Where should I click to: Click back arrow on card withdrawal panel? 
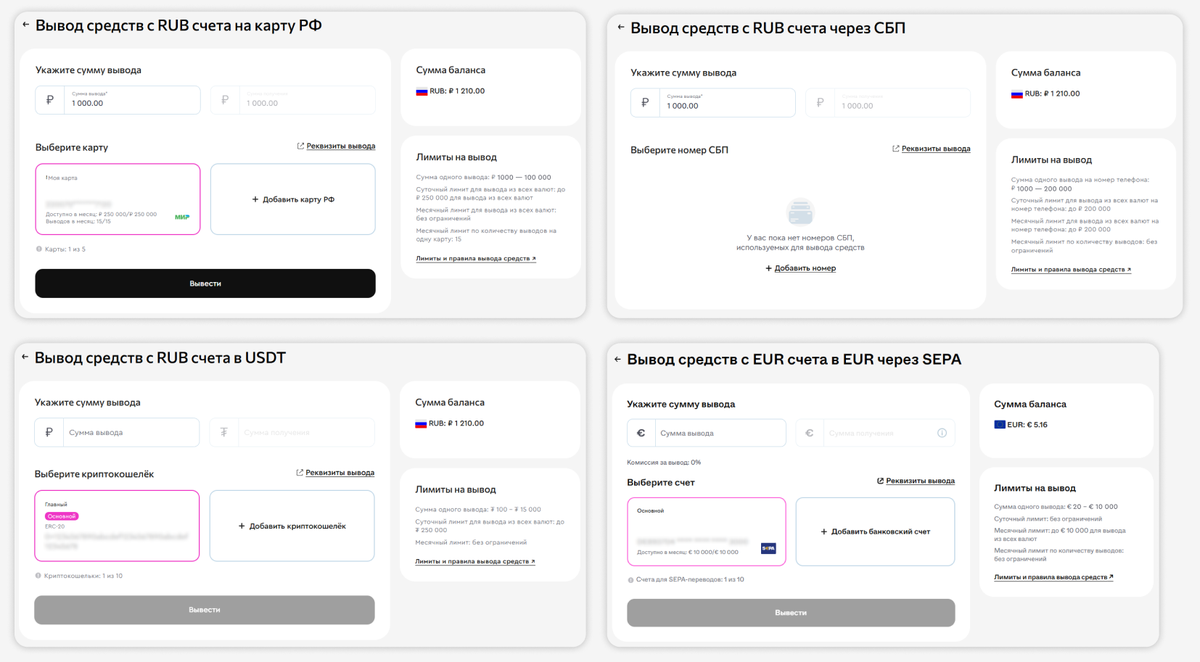pos(26,25)
